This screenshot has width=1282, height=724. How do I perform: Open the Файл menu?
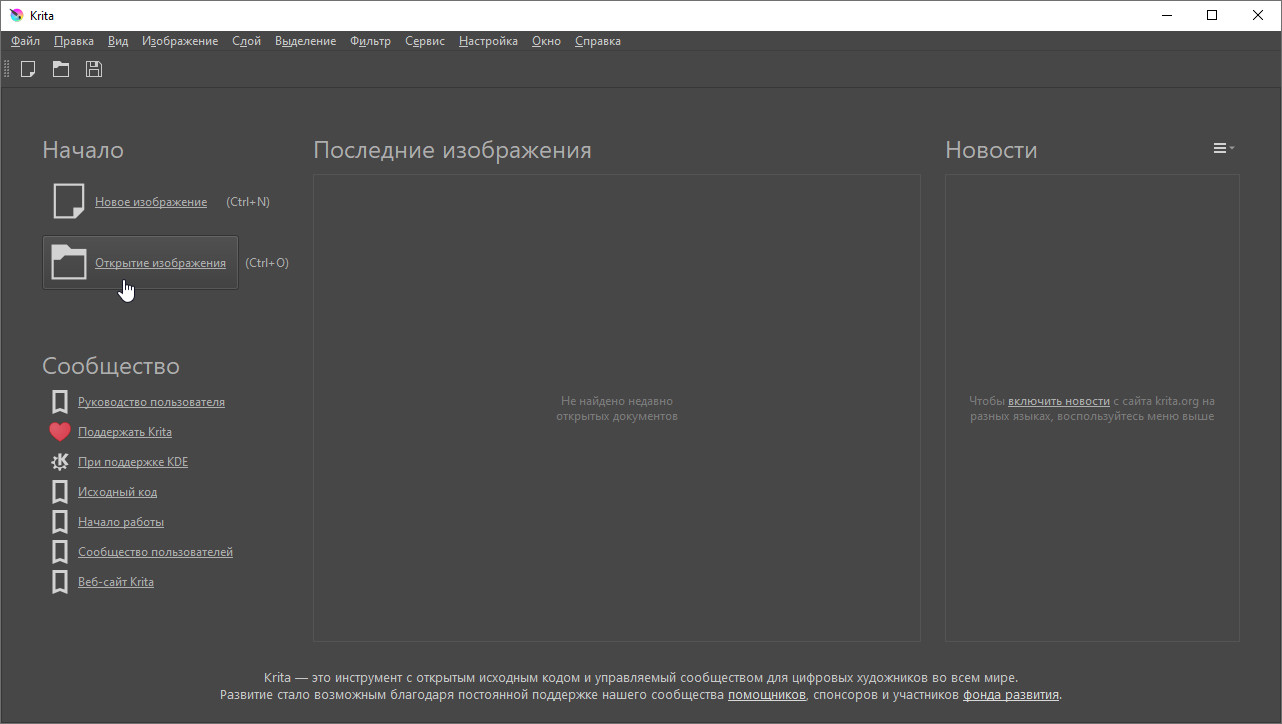26,41
